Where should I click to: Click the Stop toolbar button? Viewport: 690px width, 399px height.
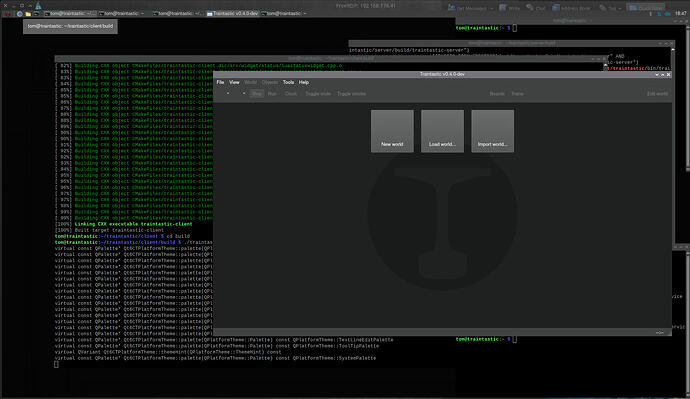pos(257,94)
